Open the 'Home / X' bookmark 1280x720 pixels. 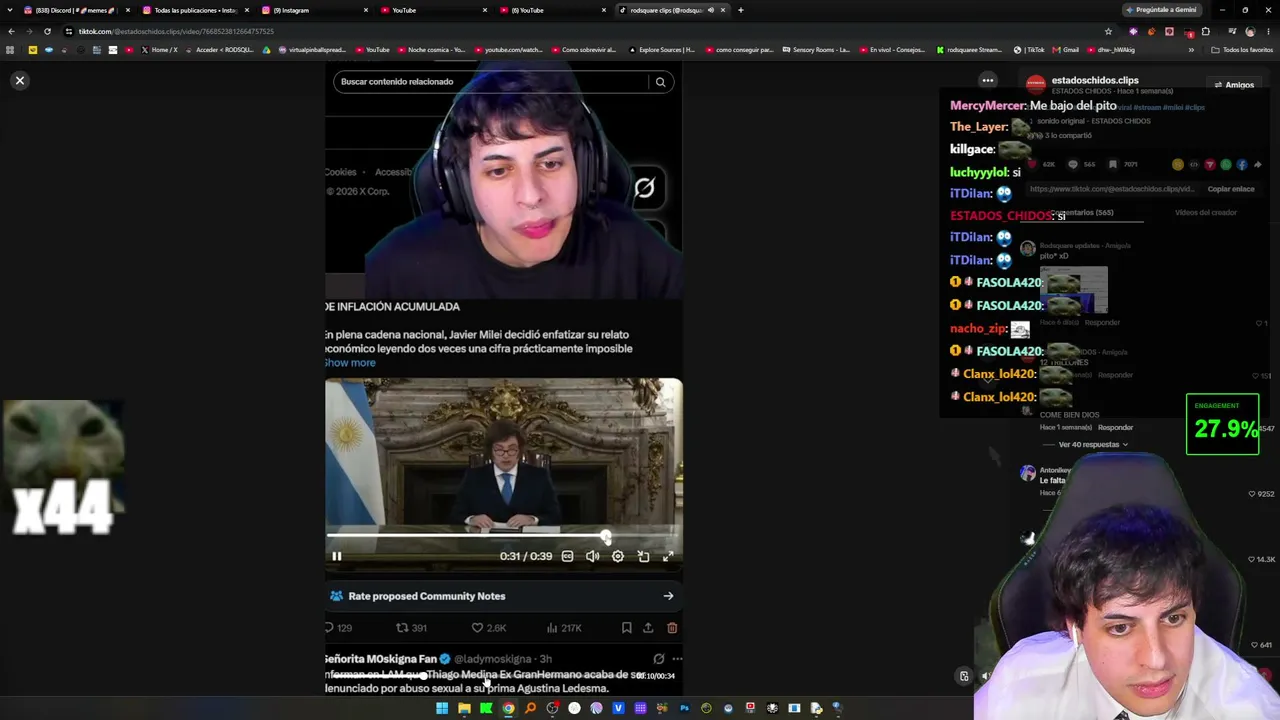click(x=159, y=50)
